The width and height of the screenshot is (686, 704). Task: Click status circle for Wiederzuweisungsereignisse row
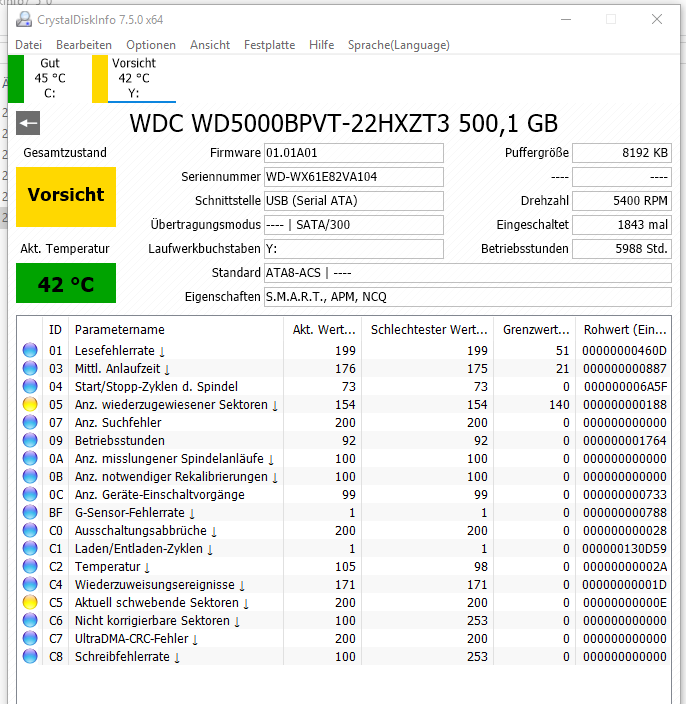(30, 584)
